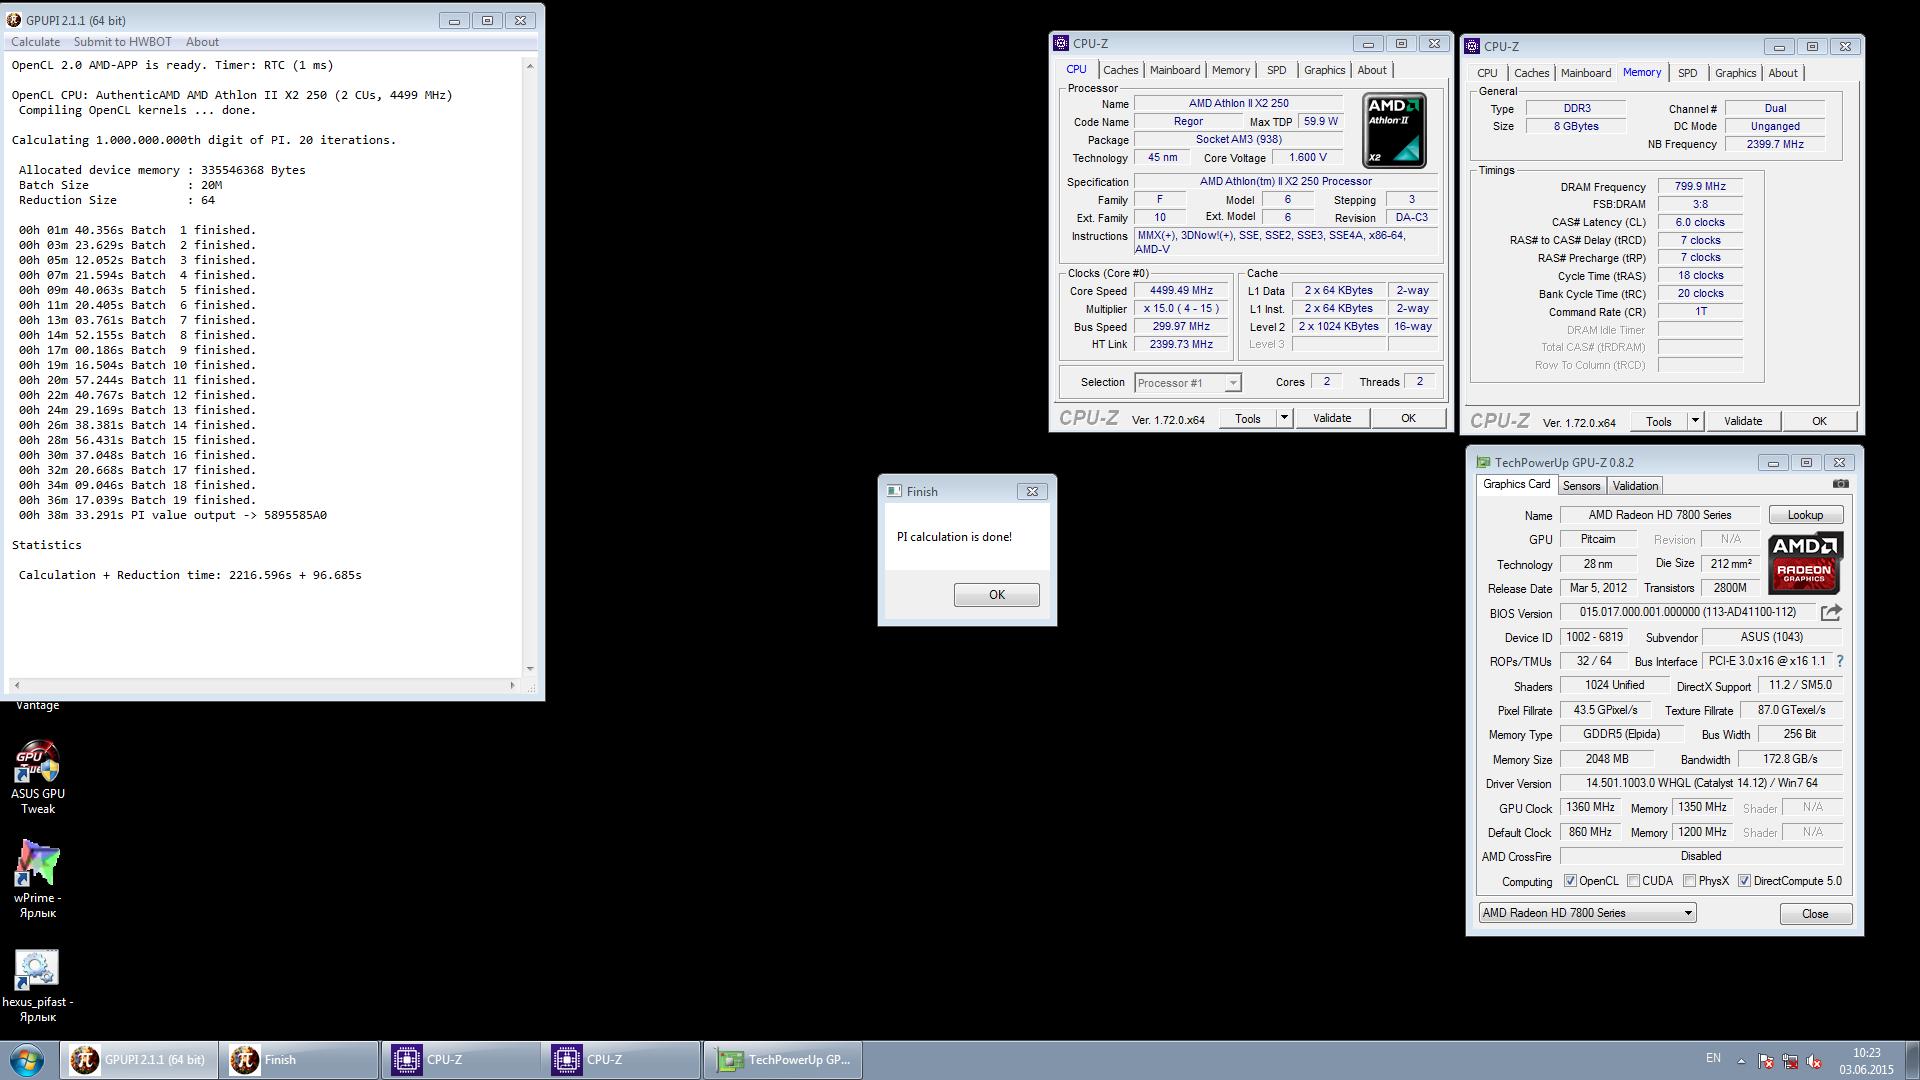
Task: Click the muted volume tray icon
Action: click(1814, 1061)
